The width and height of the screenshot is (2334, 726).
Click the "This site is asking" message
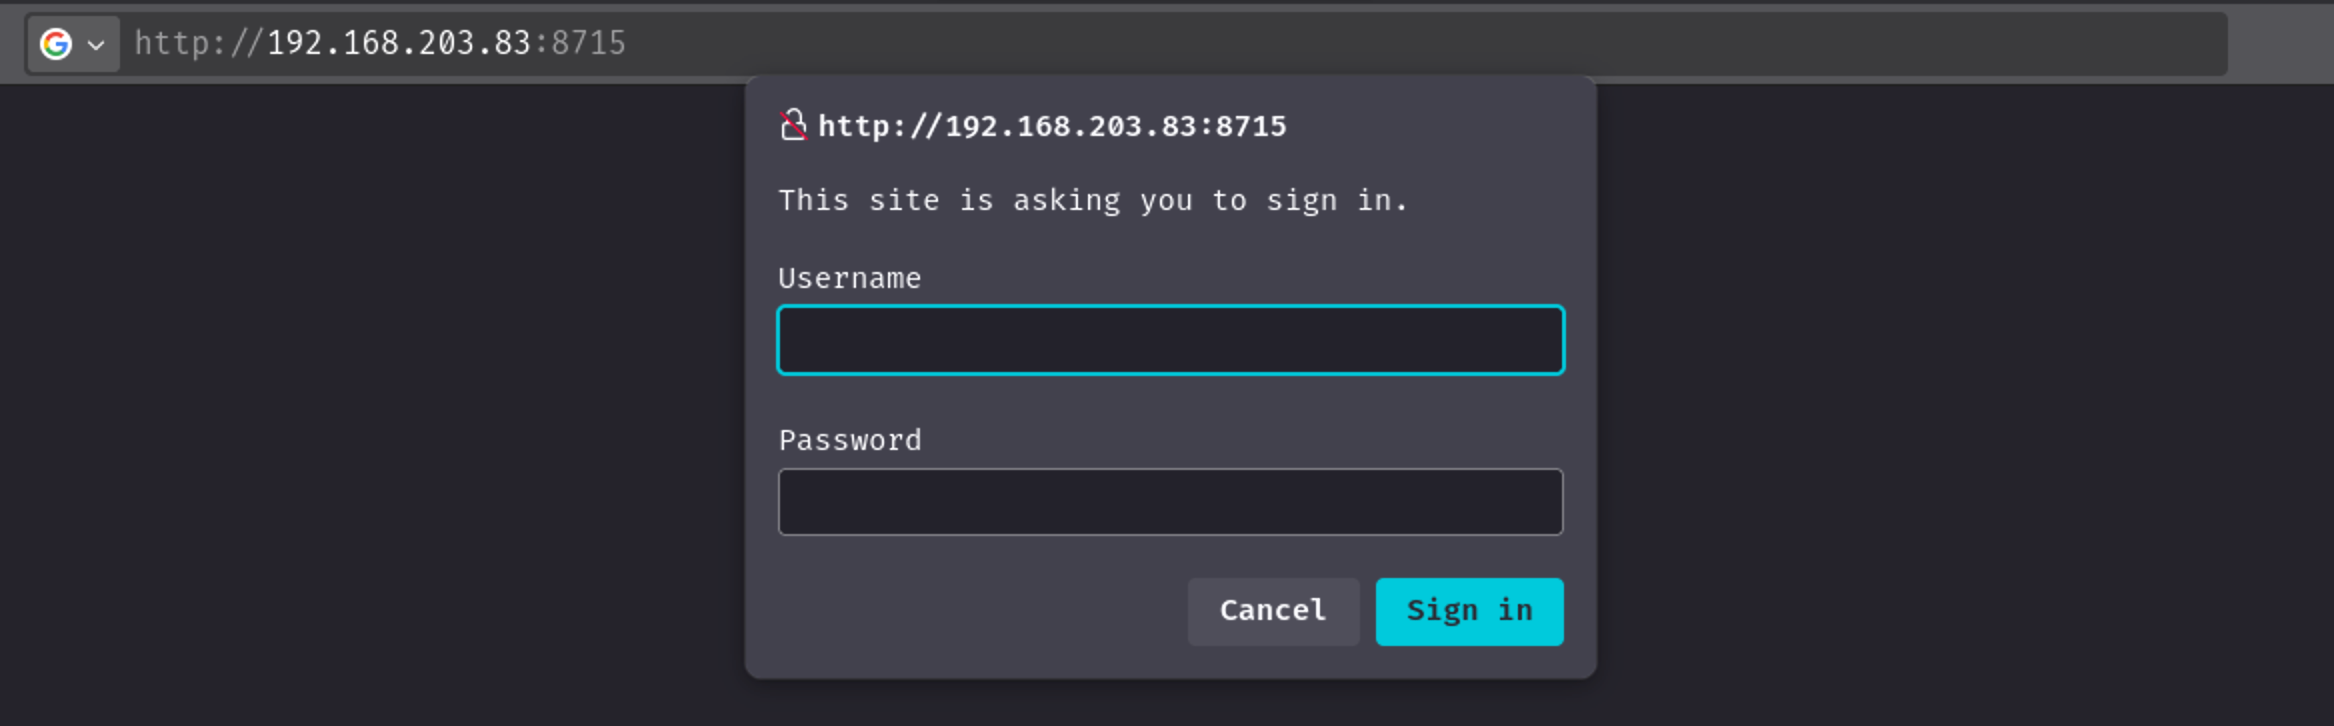[x=1093, y=201]
